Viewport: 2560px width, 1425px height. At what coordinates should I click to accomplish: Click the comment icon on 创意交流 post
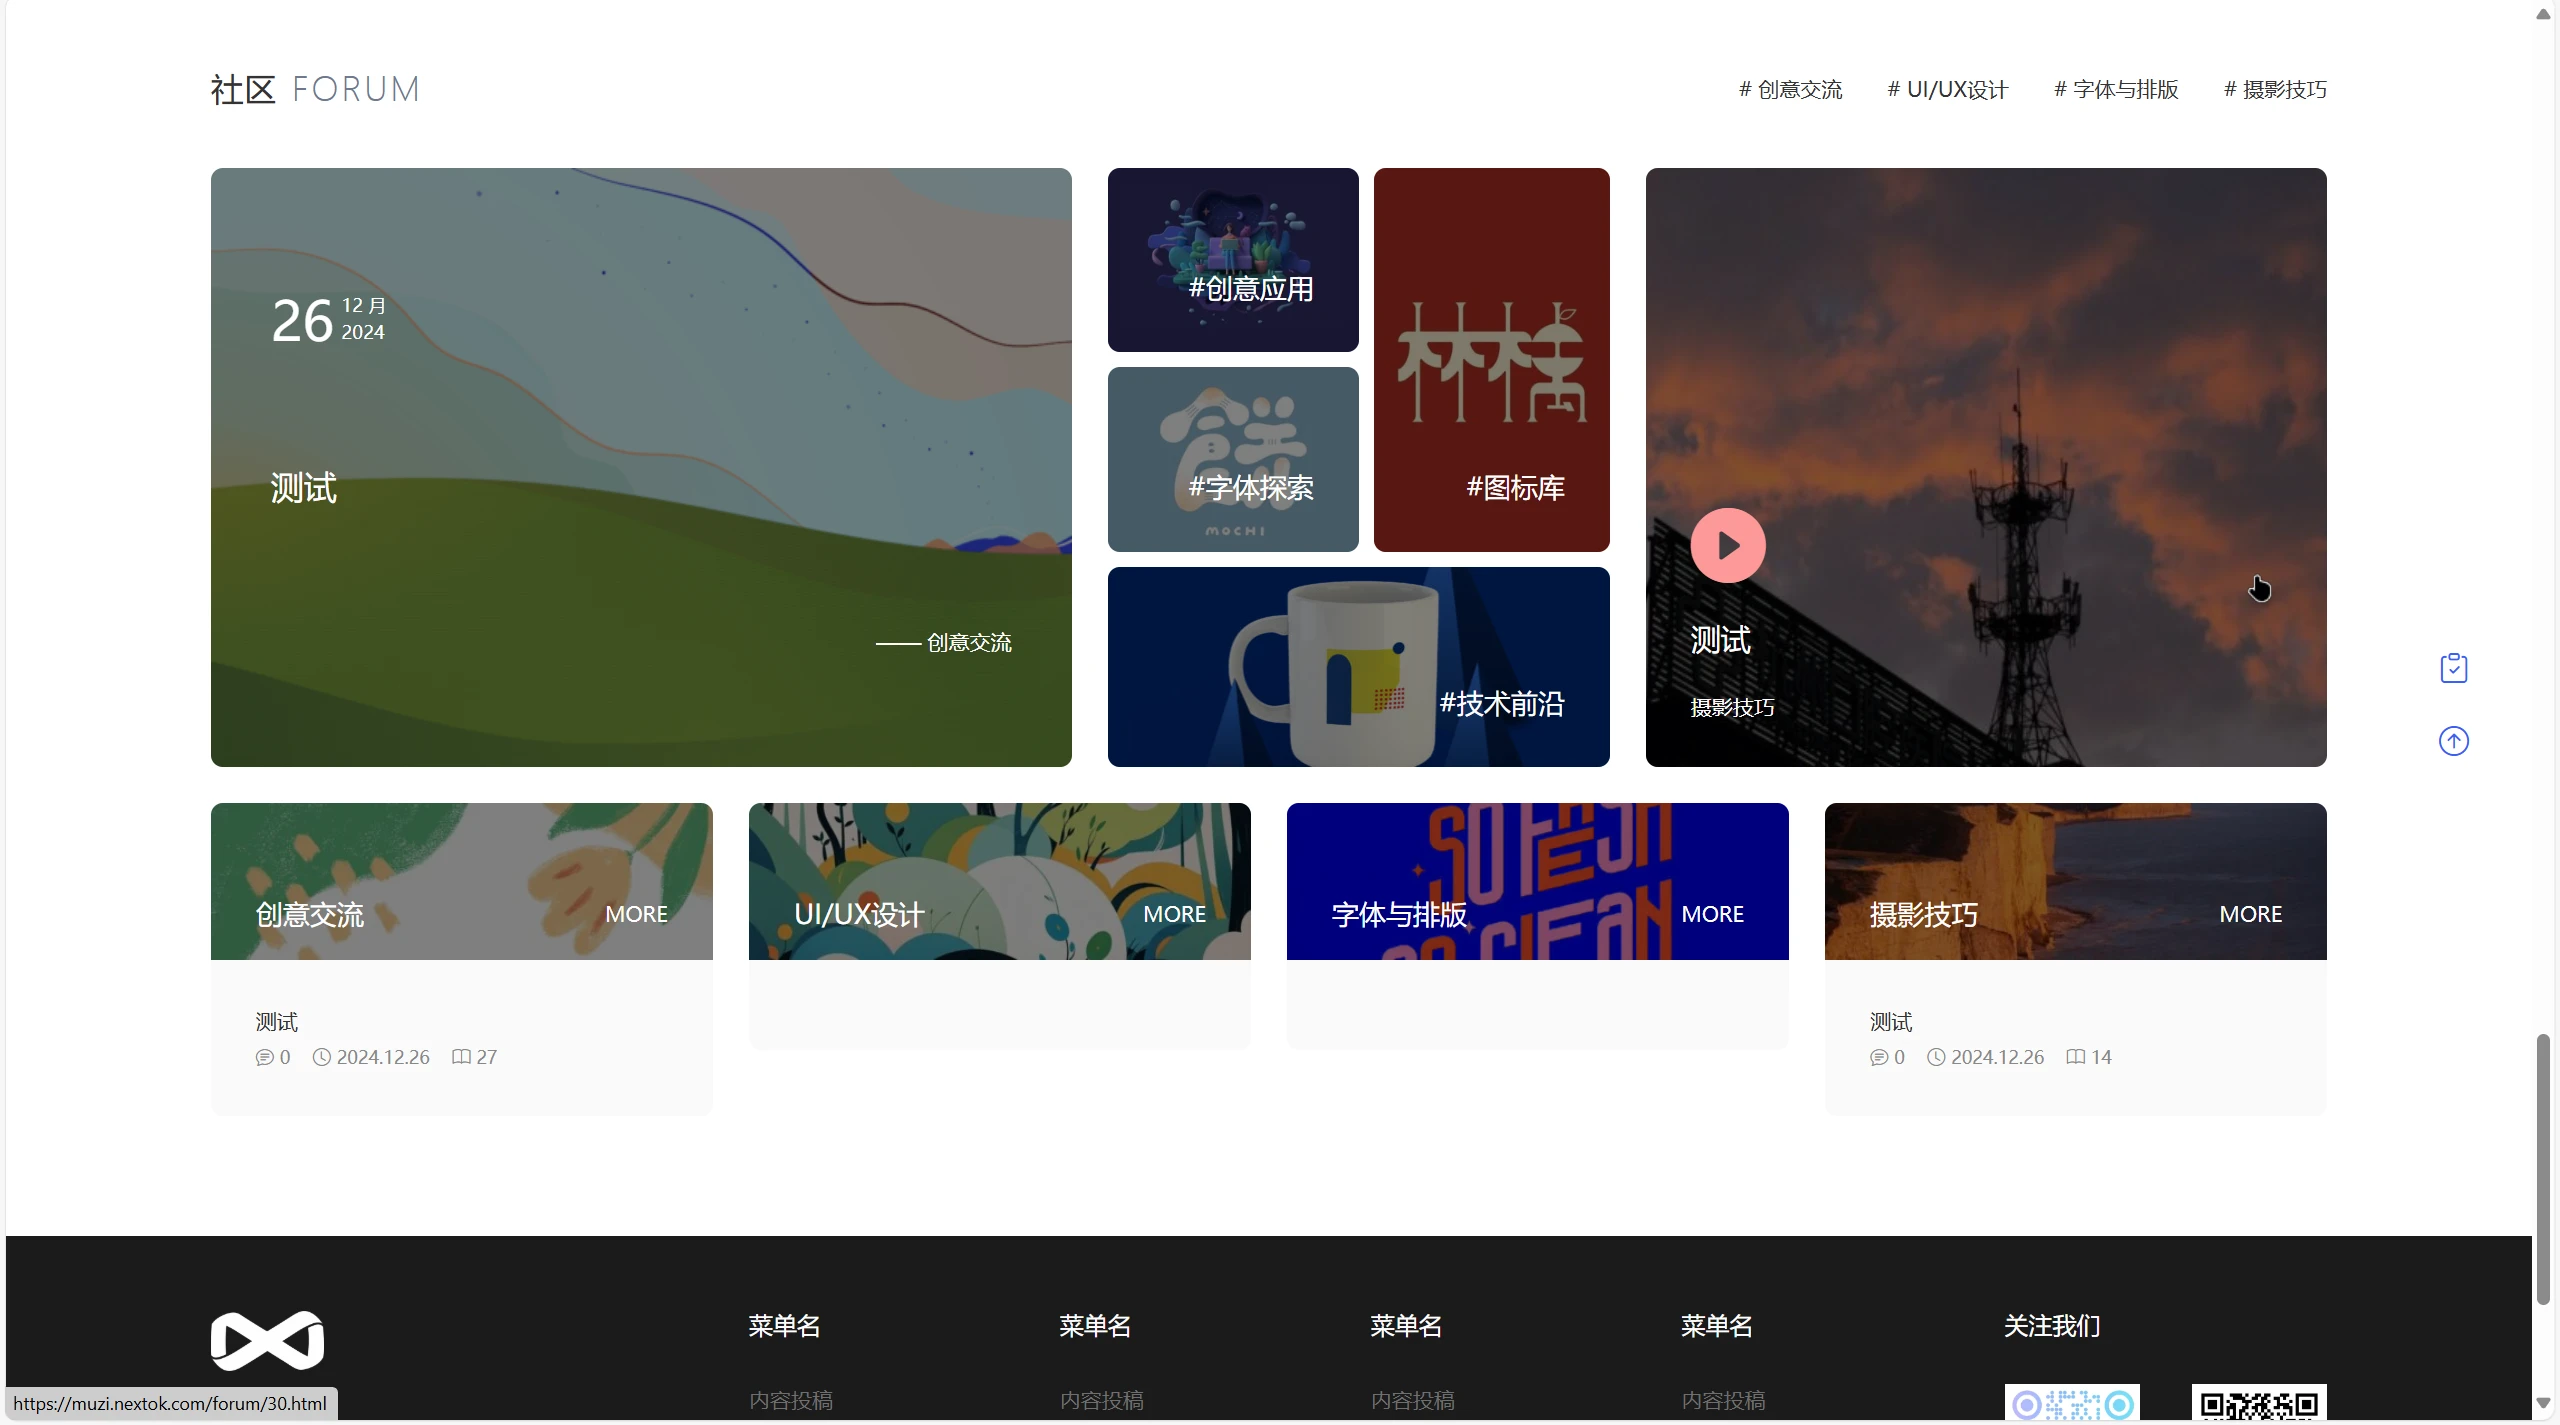[264, 1057]
